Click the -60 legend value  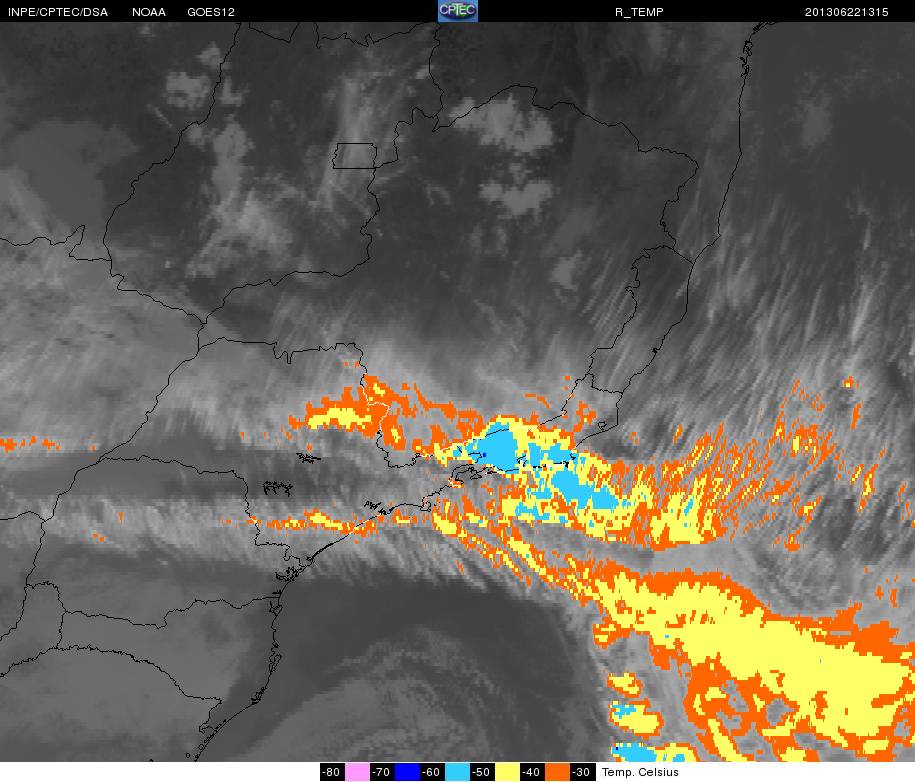[432, 772]
